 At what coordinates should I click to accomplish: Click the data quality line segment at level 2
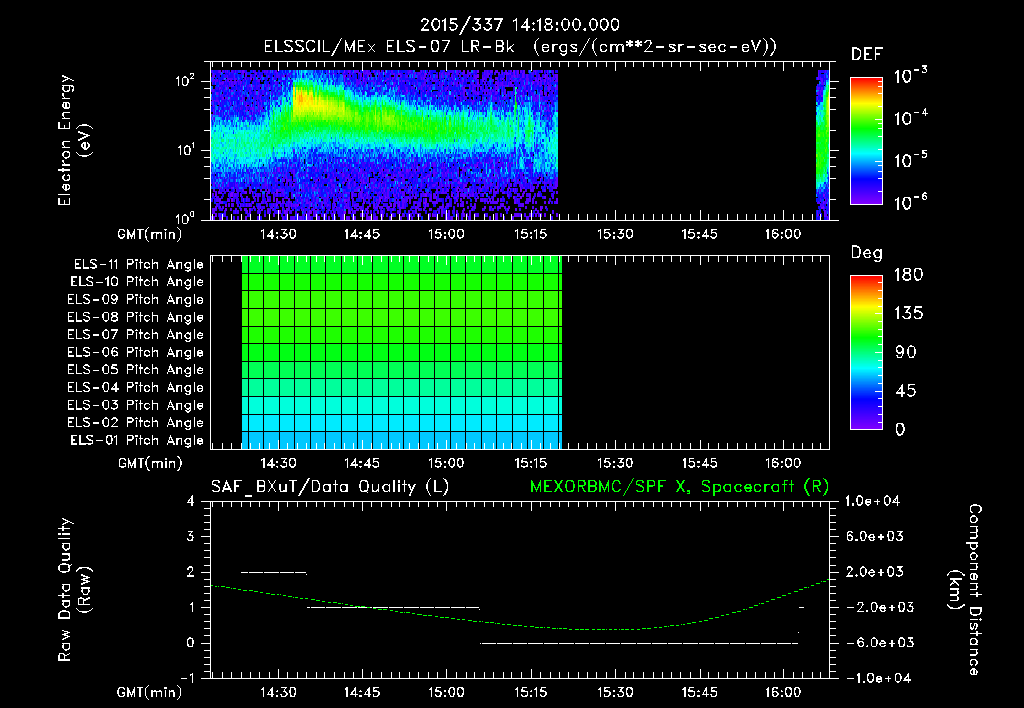[274, 573]
